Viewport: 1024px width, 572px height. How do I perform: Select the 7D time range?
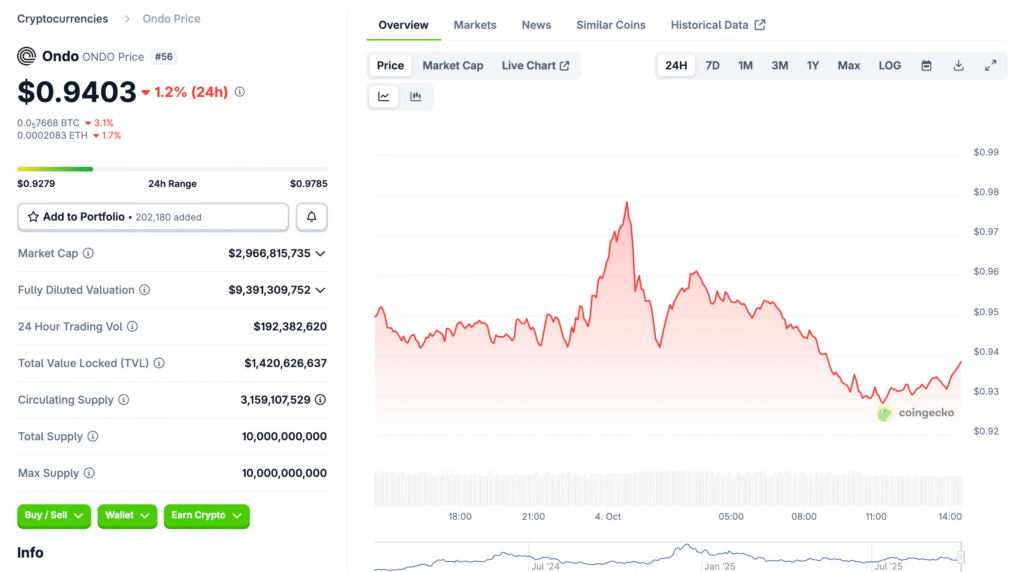[712, 66]
